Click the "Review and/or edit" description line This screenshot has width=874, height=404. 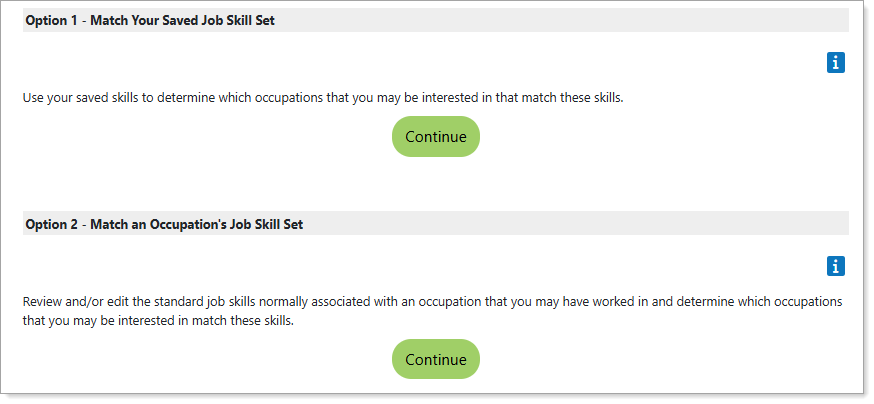pyautogui.click(x=432, y=301)
